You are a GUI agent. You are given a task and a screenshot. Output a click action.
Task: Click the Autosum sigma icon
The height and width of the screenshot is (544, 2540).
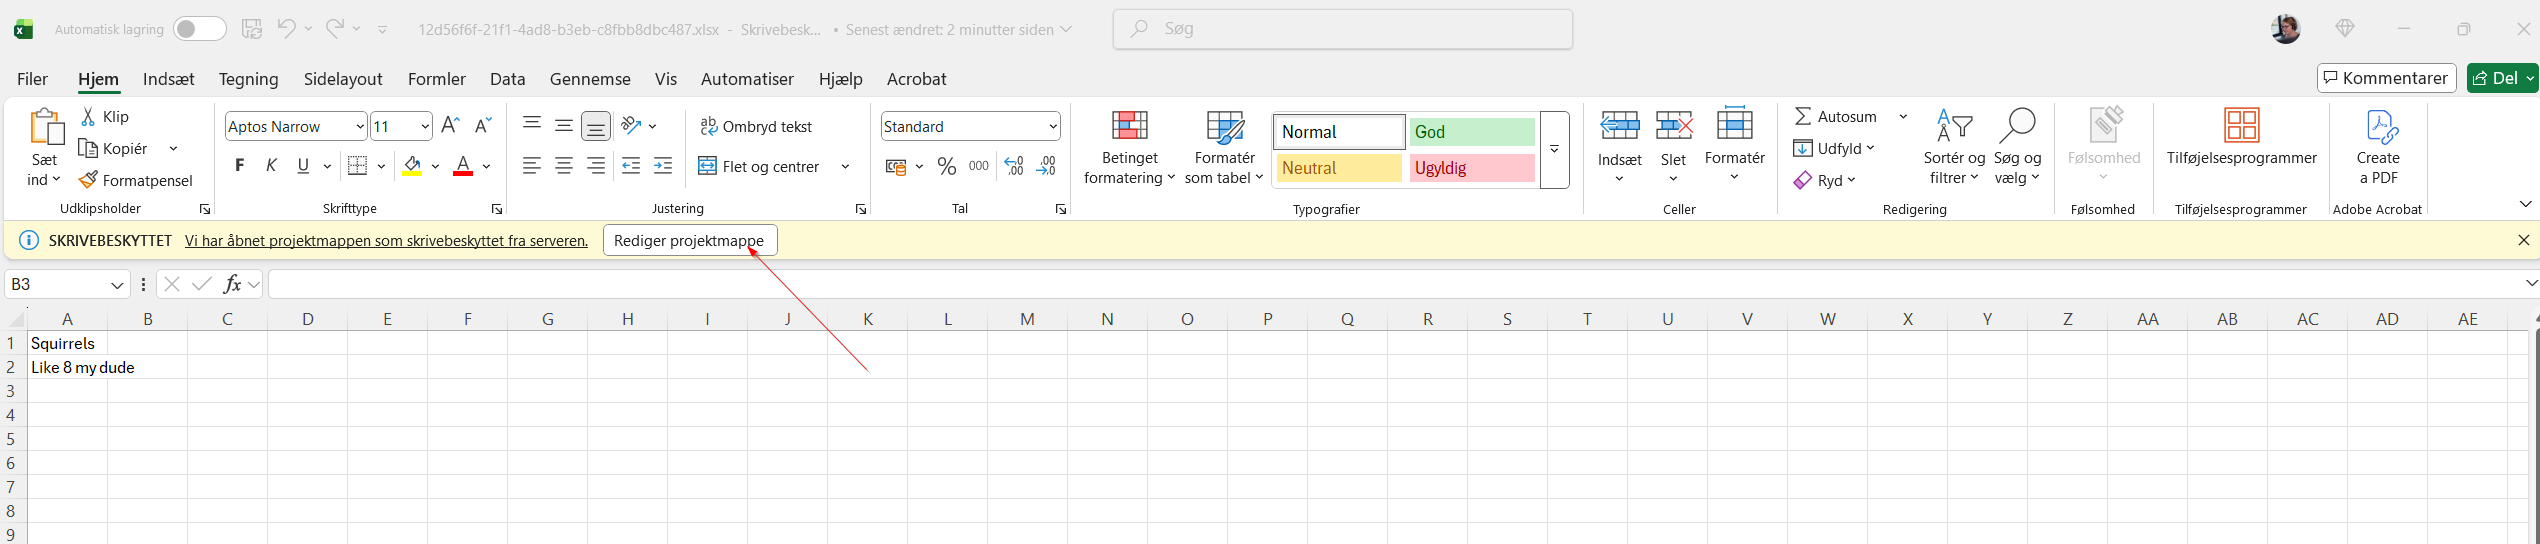click(x=1803, y=117)
